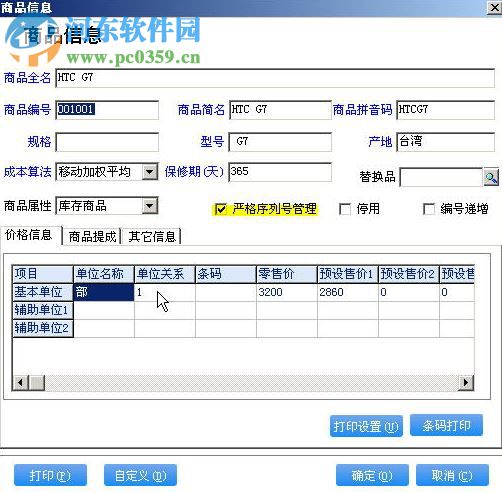
Task: Open the 商品提成 tab
Action: point(92,237)
